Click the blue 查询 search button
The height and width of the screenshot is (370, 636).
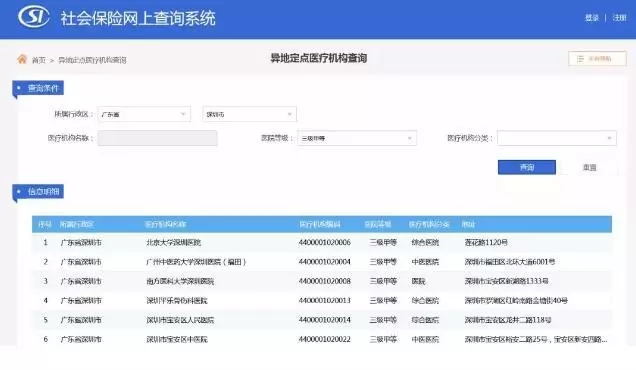526,167
